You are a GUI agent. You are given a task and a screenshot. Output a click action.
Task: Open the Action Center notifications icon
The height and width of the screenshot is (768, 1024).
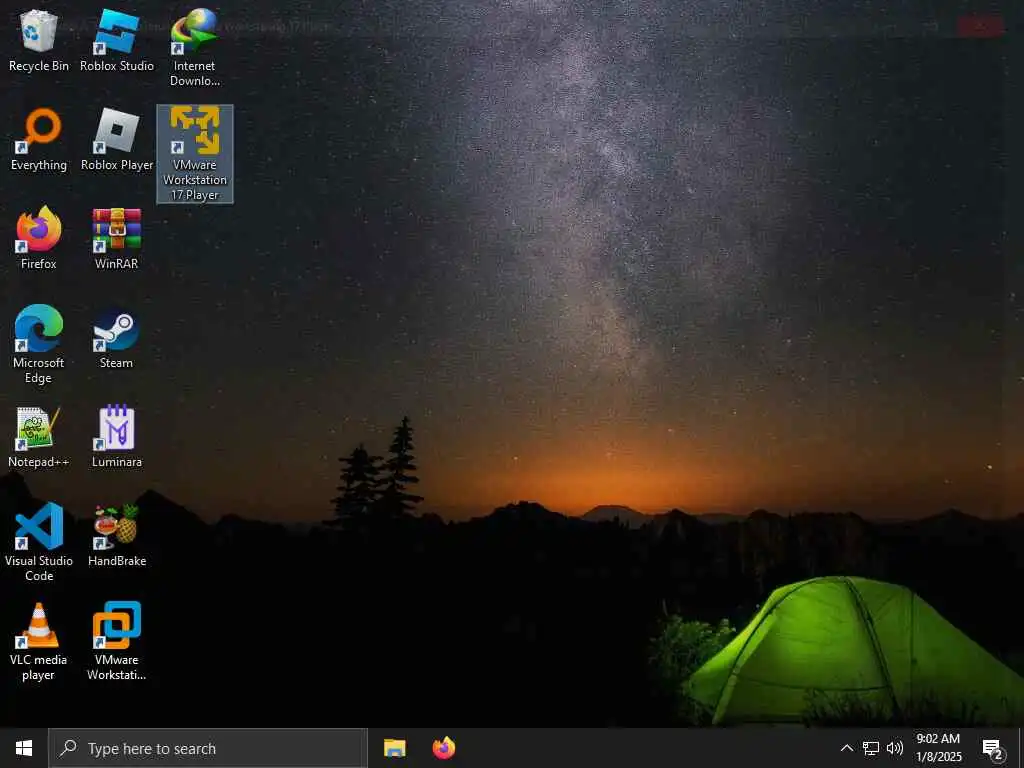(993, 748)
